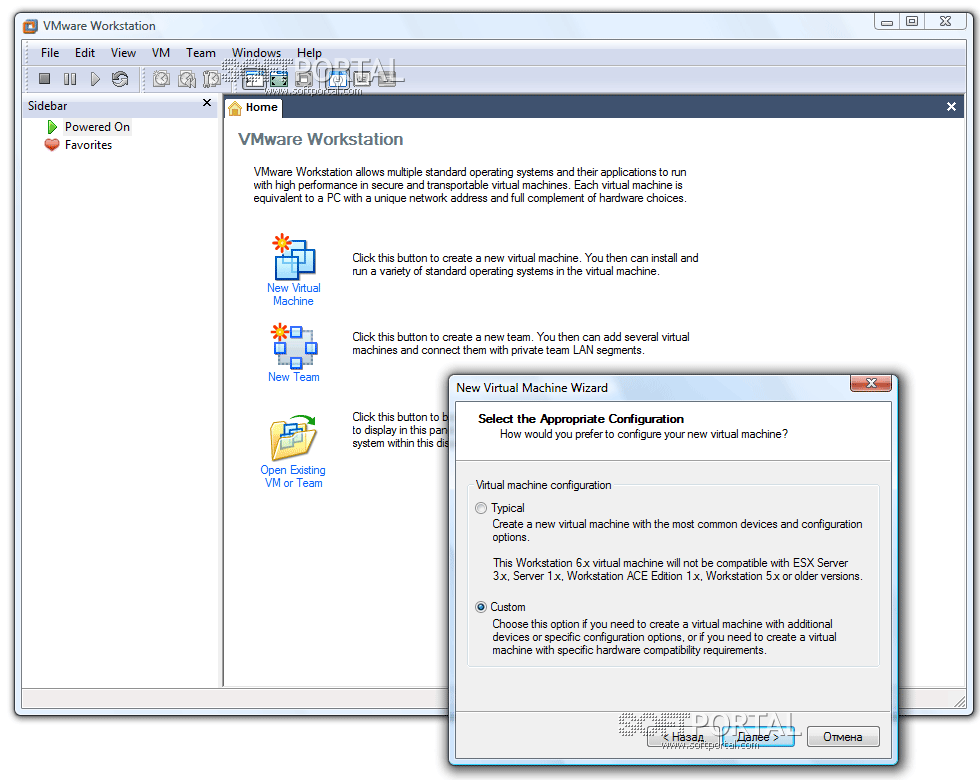Image resolution: width=980 pixels, height=780 pixels.
Task: Close the New Virtual Machine Wizard dialog
Action: tap(870, 383)
